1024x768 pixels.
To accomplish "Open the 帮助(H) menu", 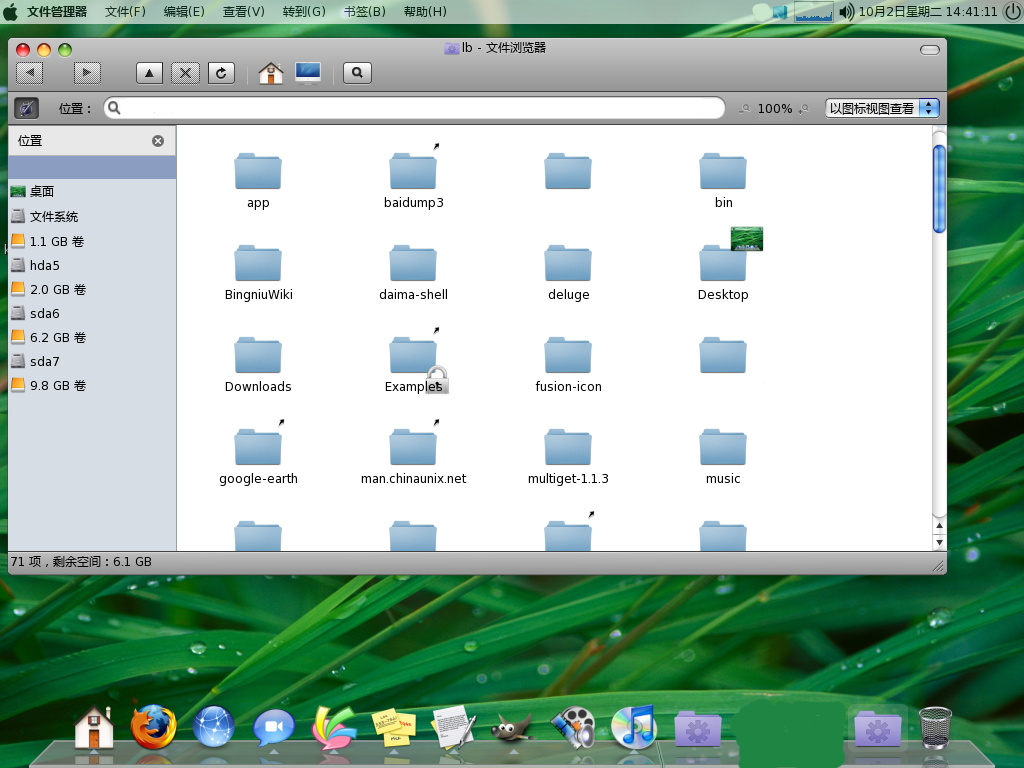I will 425,12.
